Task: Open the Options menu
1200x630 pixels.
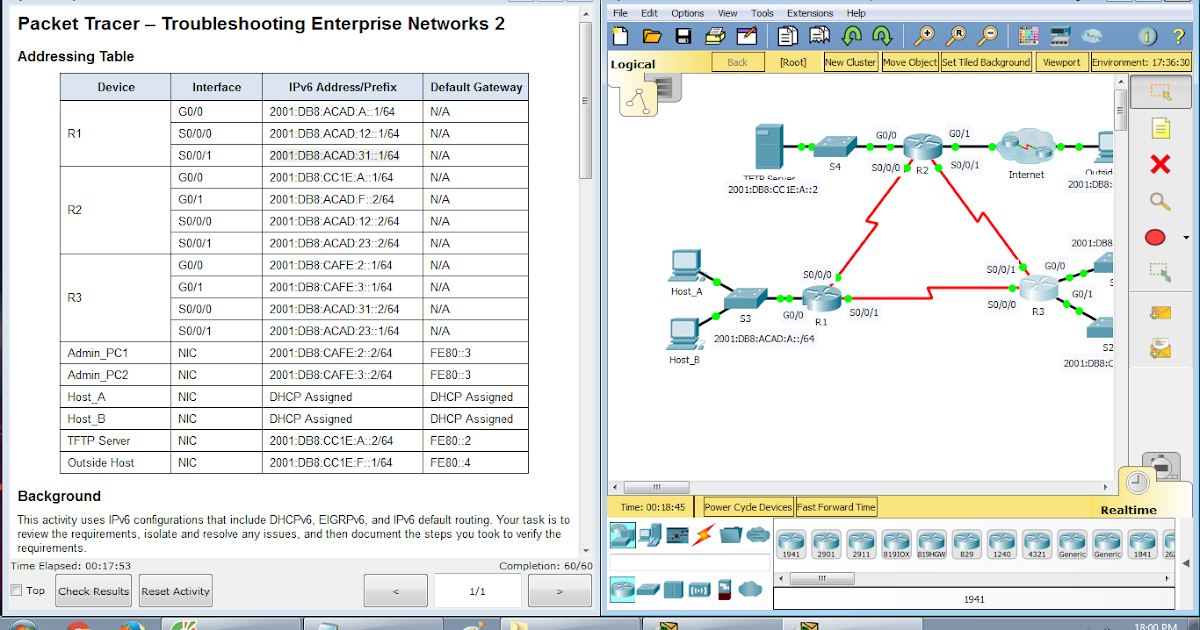Action: (x=687, y=13)
